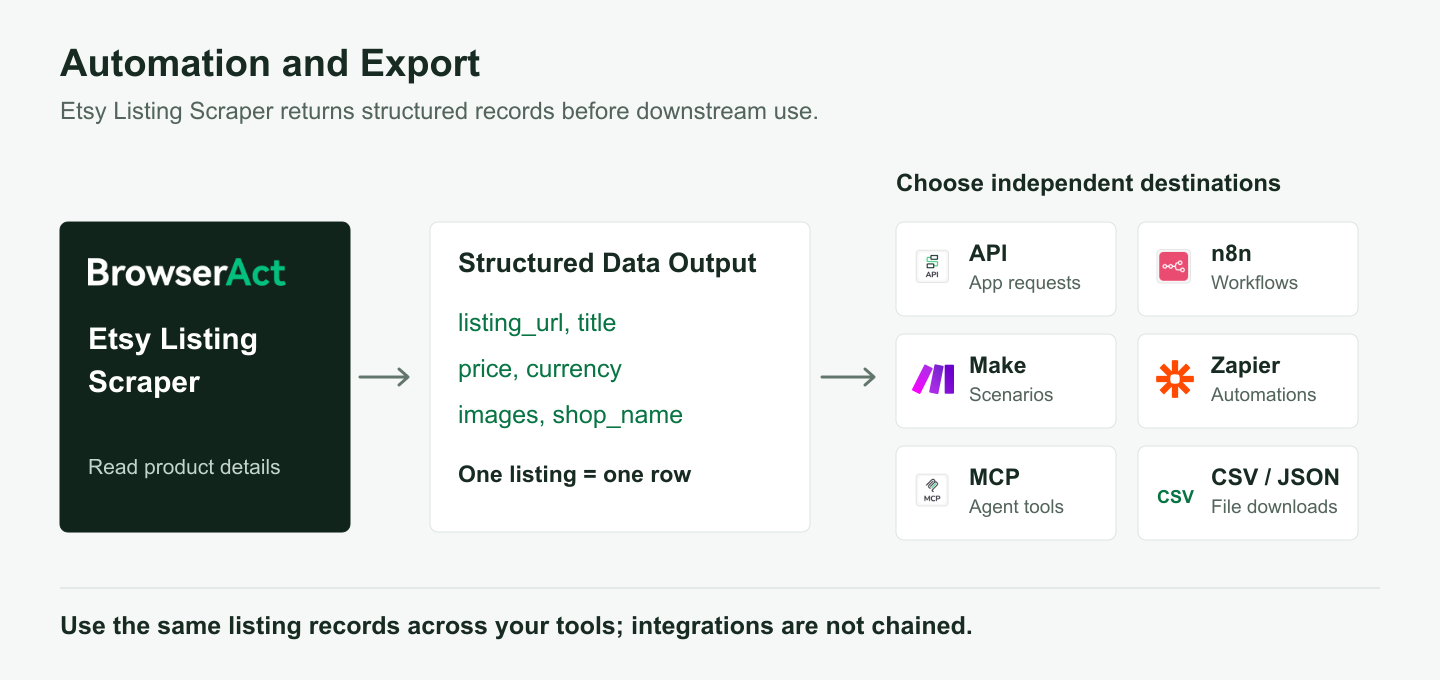1440x680 pixels.
Task: Select the Make Scenarios card
Action: (x=1006, y=380)
